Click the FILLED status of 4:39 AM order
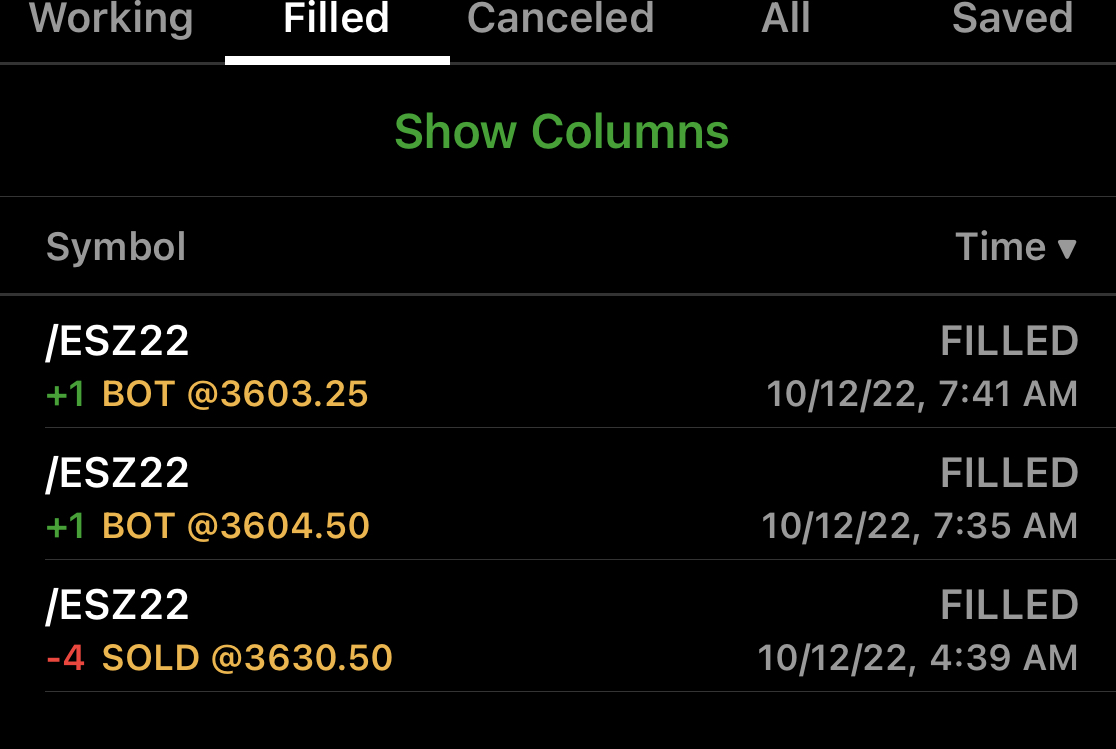This screenshot has height=749, width=1116. pos(1009,605)
